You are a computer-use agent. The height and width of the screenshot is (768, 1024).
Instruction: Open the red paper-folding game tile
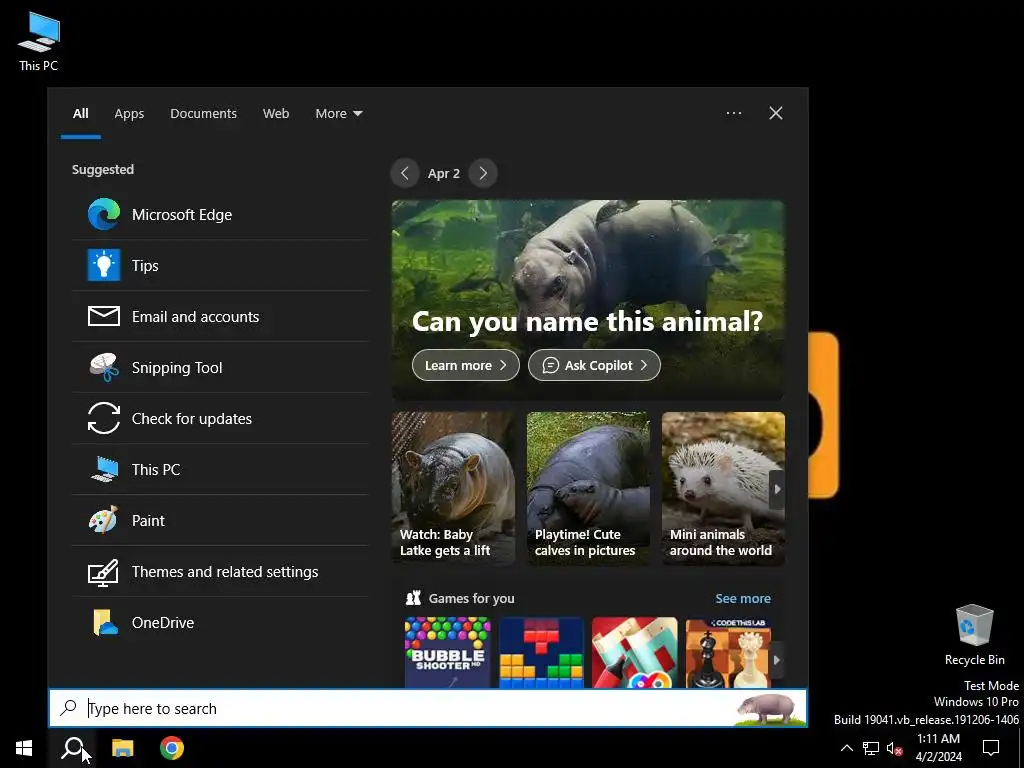tap(635, 652)
